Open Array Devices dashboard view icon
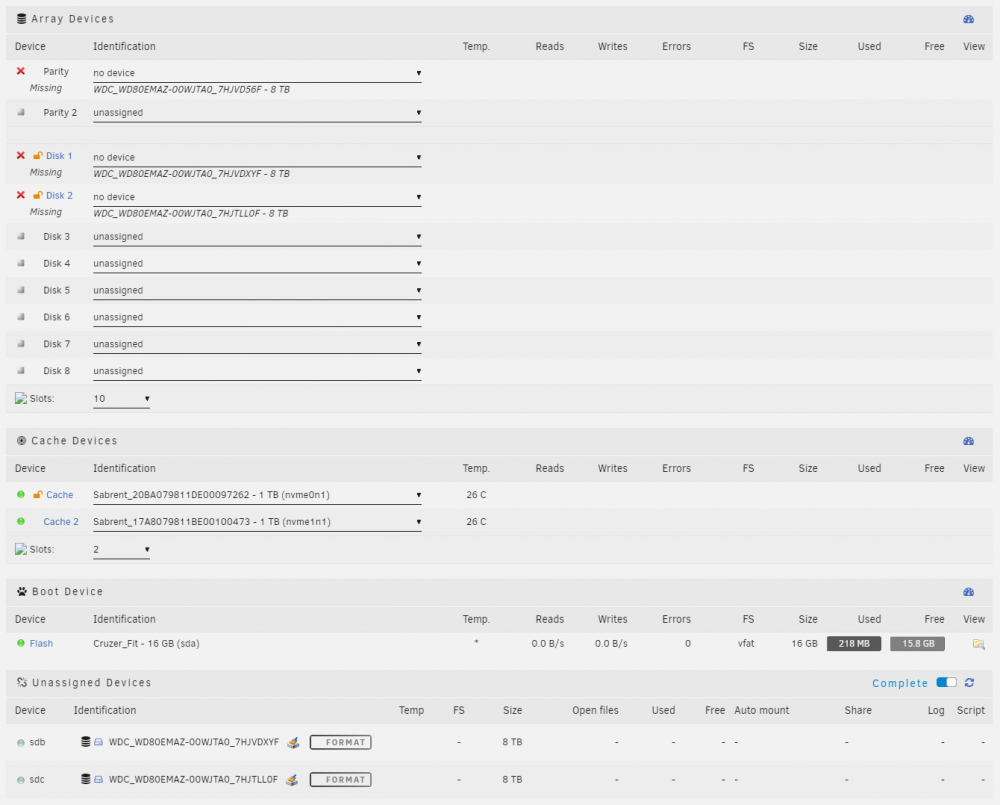The height and width of the screenshot is (805, 1000). click(968, 19)
